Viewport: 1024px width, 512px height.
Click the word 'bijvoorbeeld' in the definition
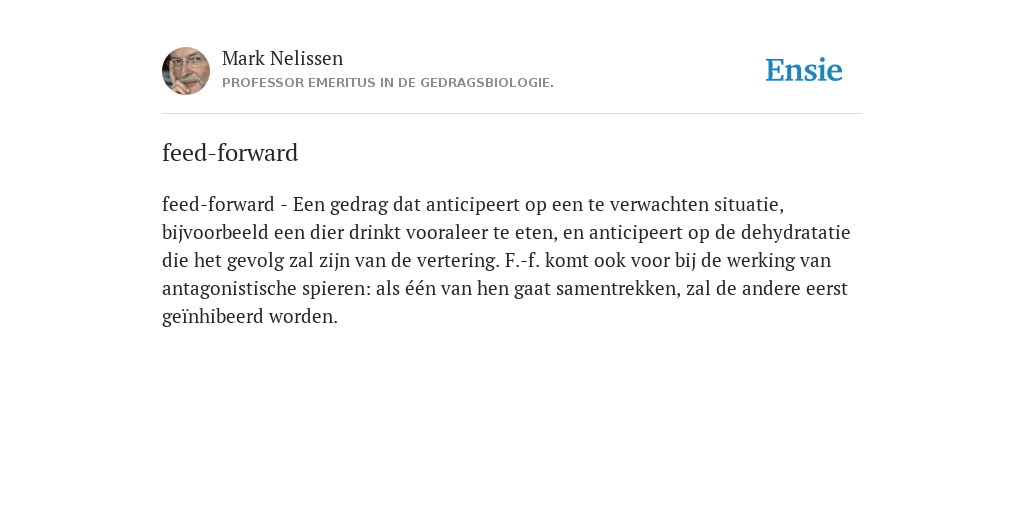coord(216,232)
